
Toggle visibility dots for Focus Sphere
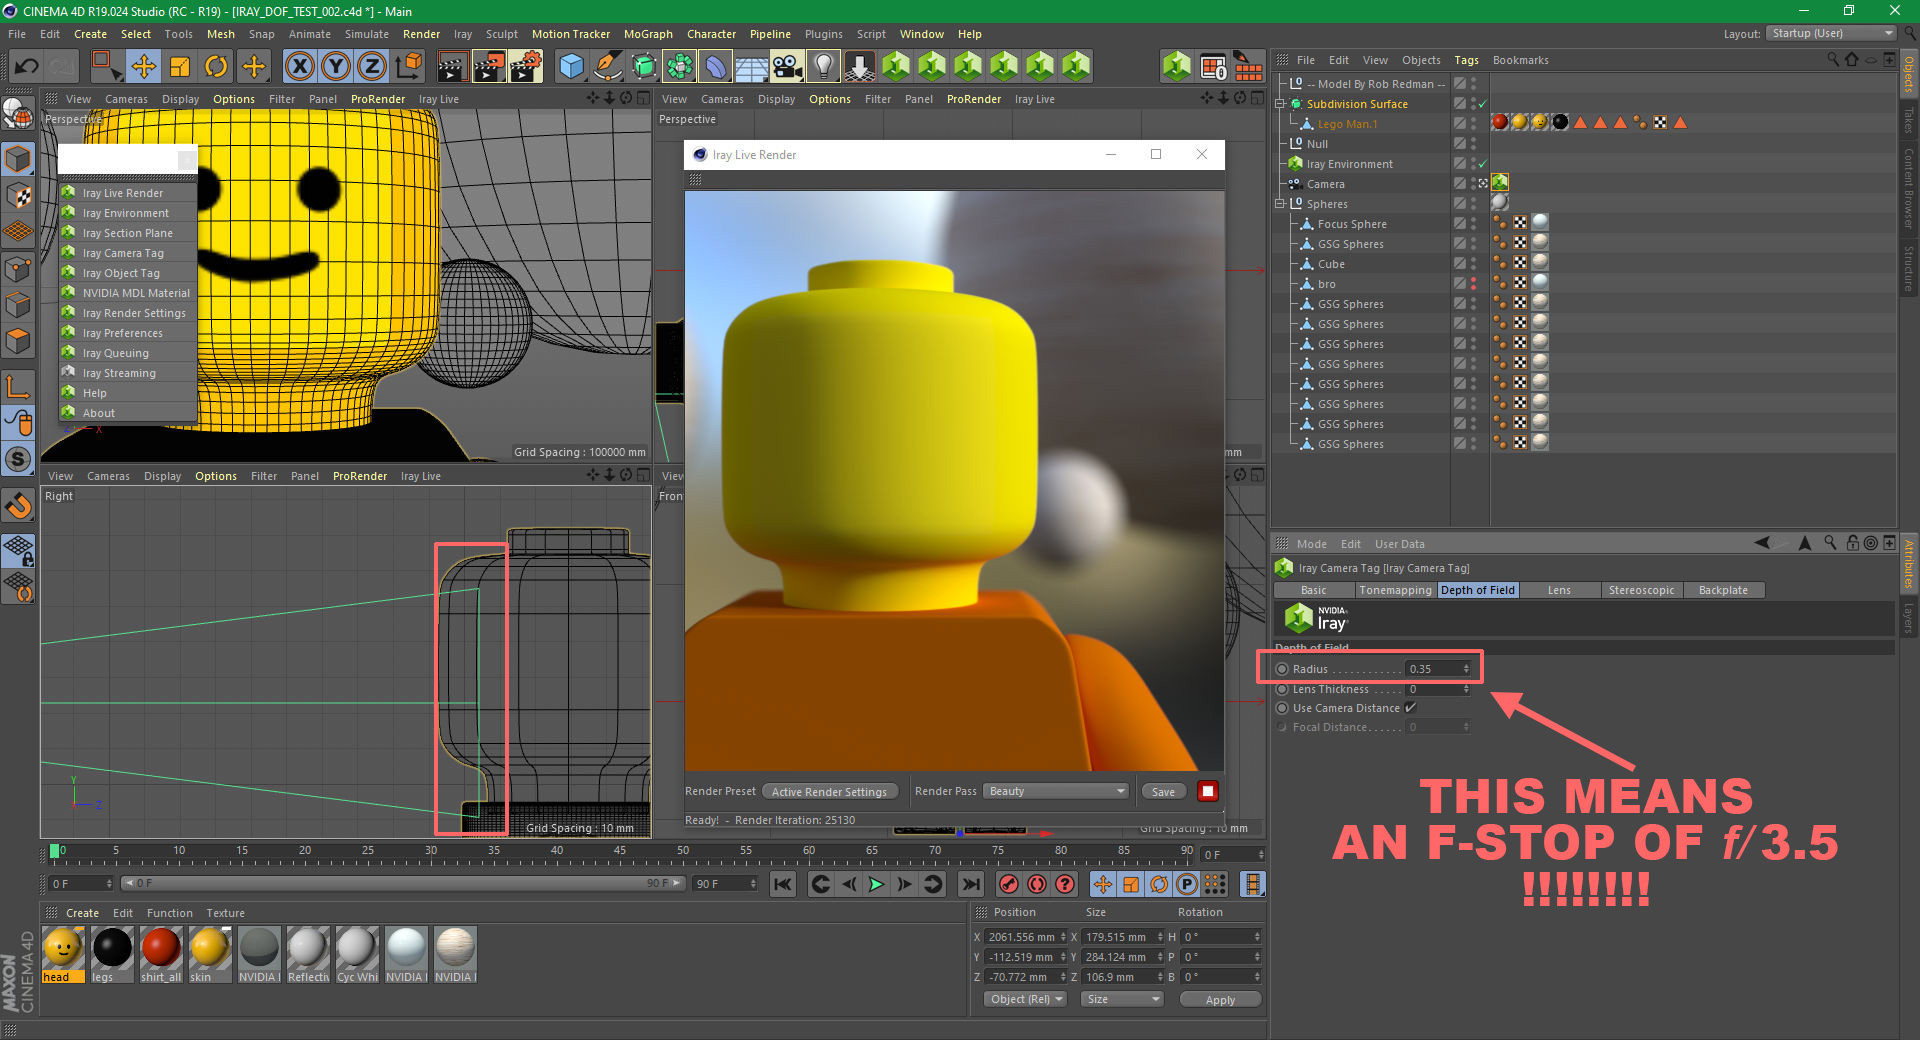tap(1473, 224)
